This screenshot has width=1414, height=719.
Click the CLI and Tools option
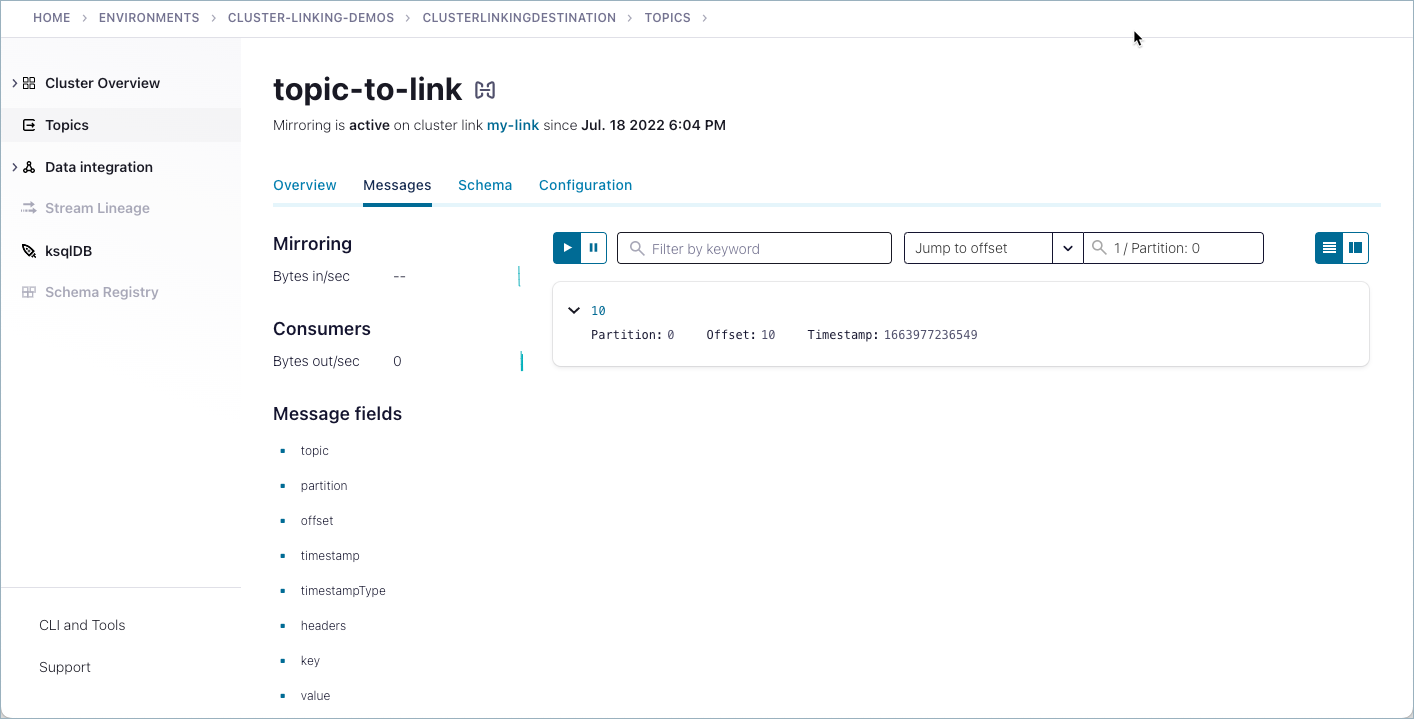pyautogui.click(x=82, y=625)
